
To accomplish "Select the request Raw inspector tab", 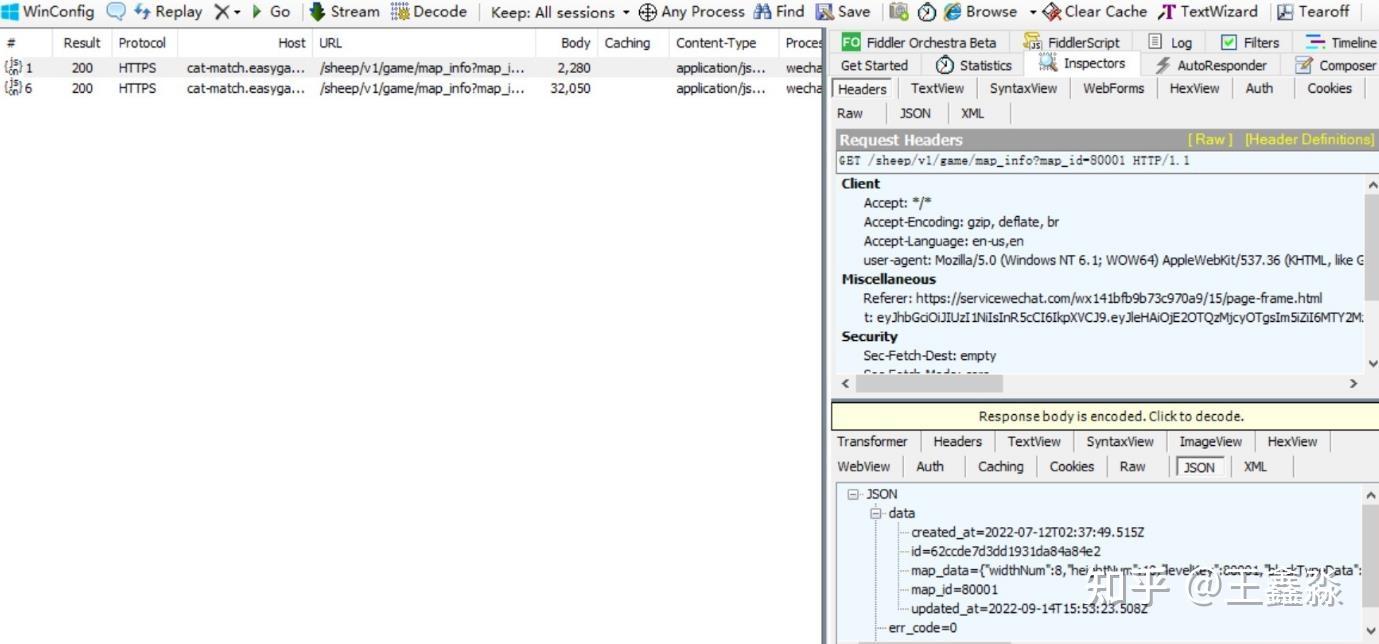I will click(x=850, y=113).
